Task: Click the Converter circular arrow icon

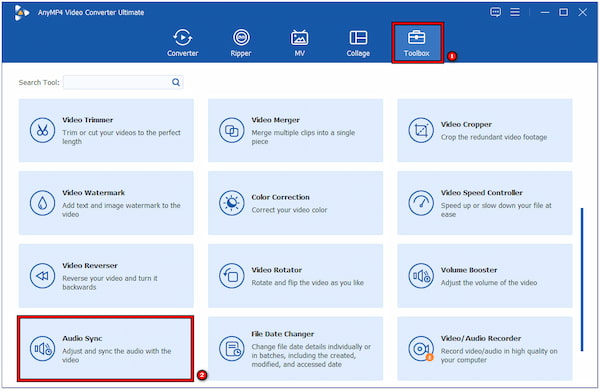Action: 183,38
